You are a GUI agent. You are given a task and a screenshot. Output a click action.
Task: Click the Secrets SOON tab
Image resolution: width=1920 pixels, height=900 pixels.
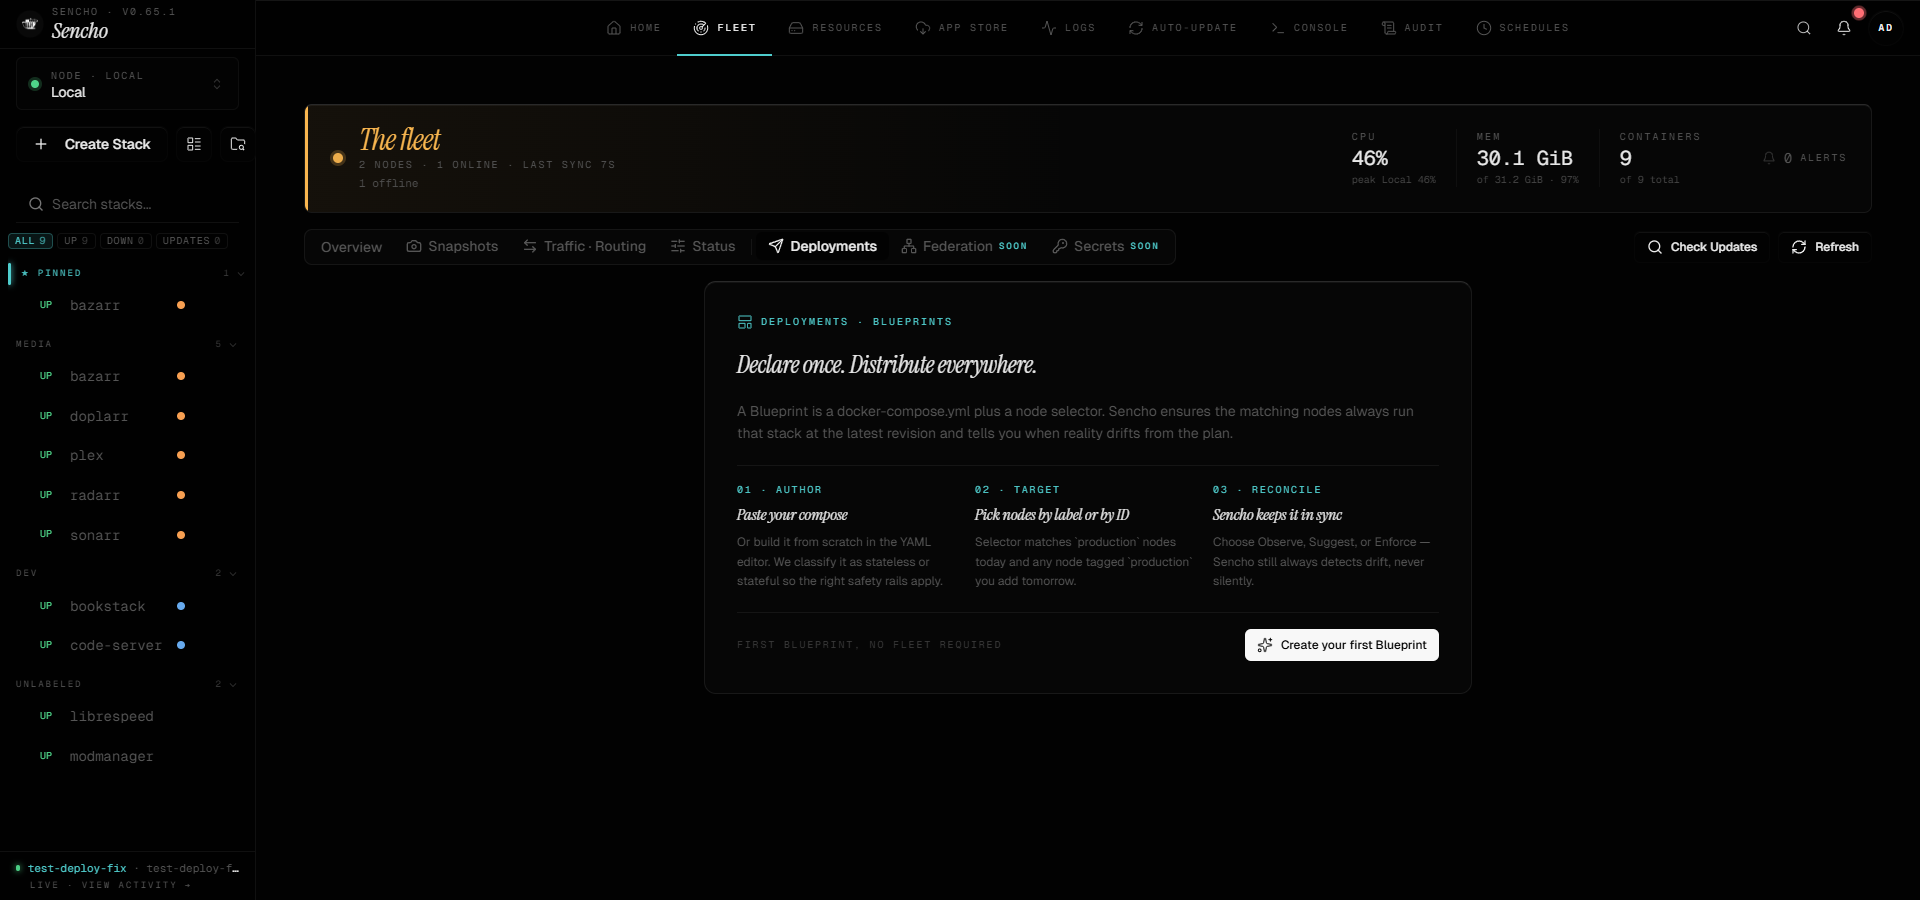click(1105, 247)
